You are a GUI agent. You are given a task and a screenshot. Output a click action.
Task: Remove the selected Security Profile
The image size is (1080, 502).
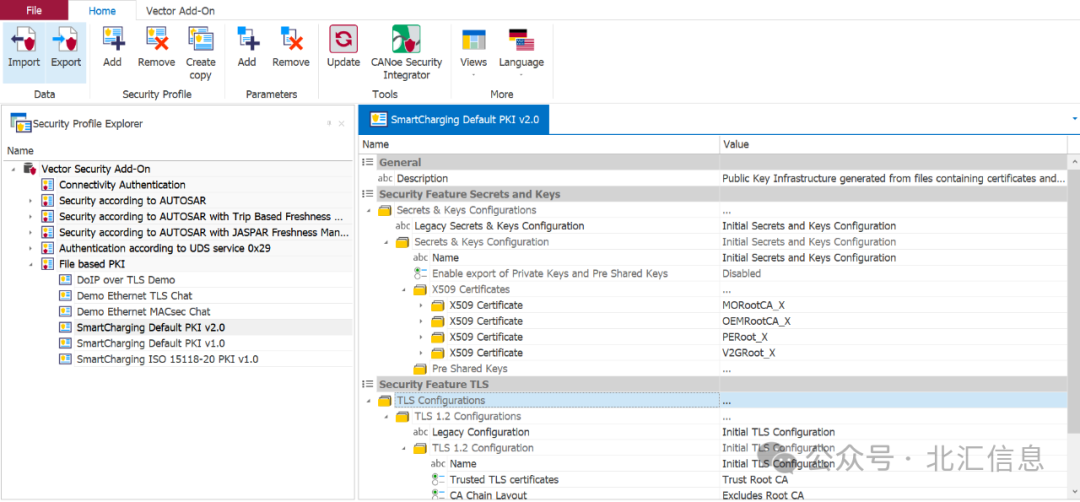tap(156, 46)
